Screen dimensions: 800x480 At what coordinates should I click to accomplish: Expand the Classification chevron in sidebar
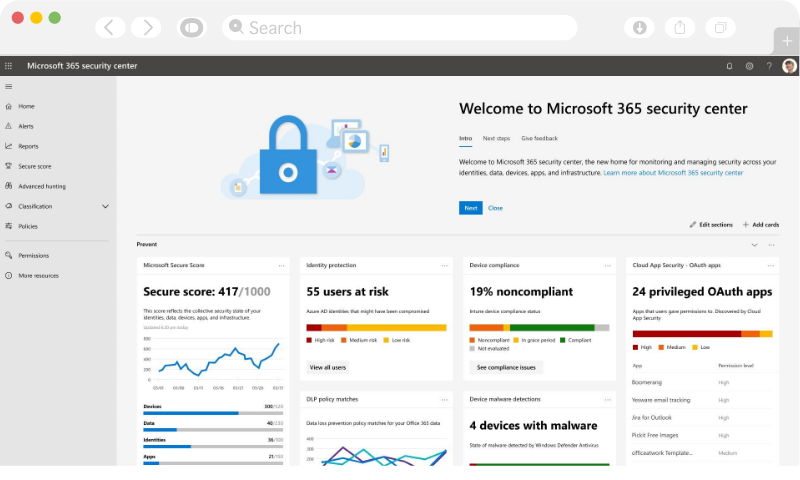pyautogui.click(x=106, y=206)
